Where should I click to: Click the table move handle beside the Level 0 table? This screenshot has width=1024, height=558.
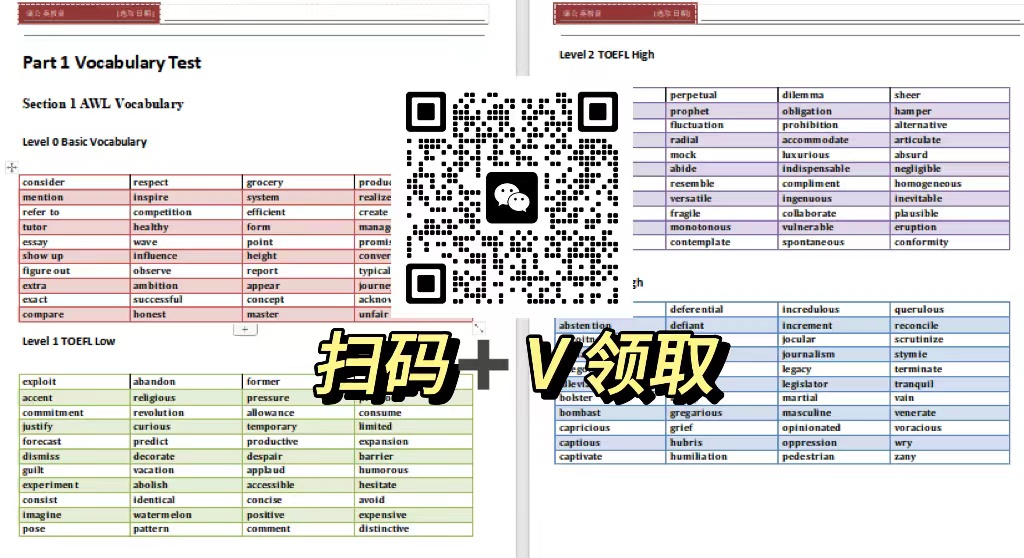(x=12, y=167)
